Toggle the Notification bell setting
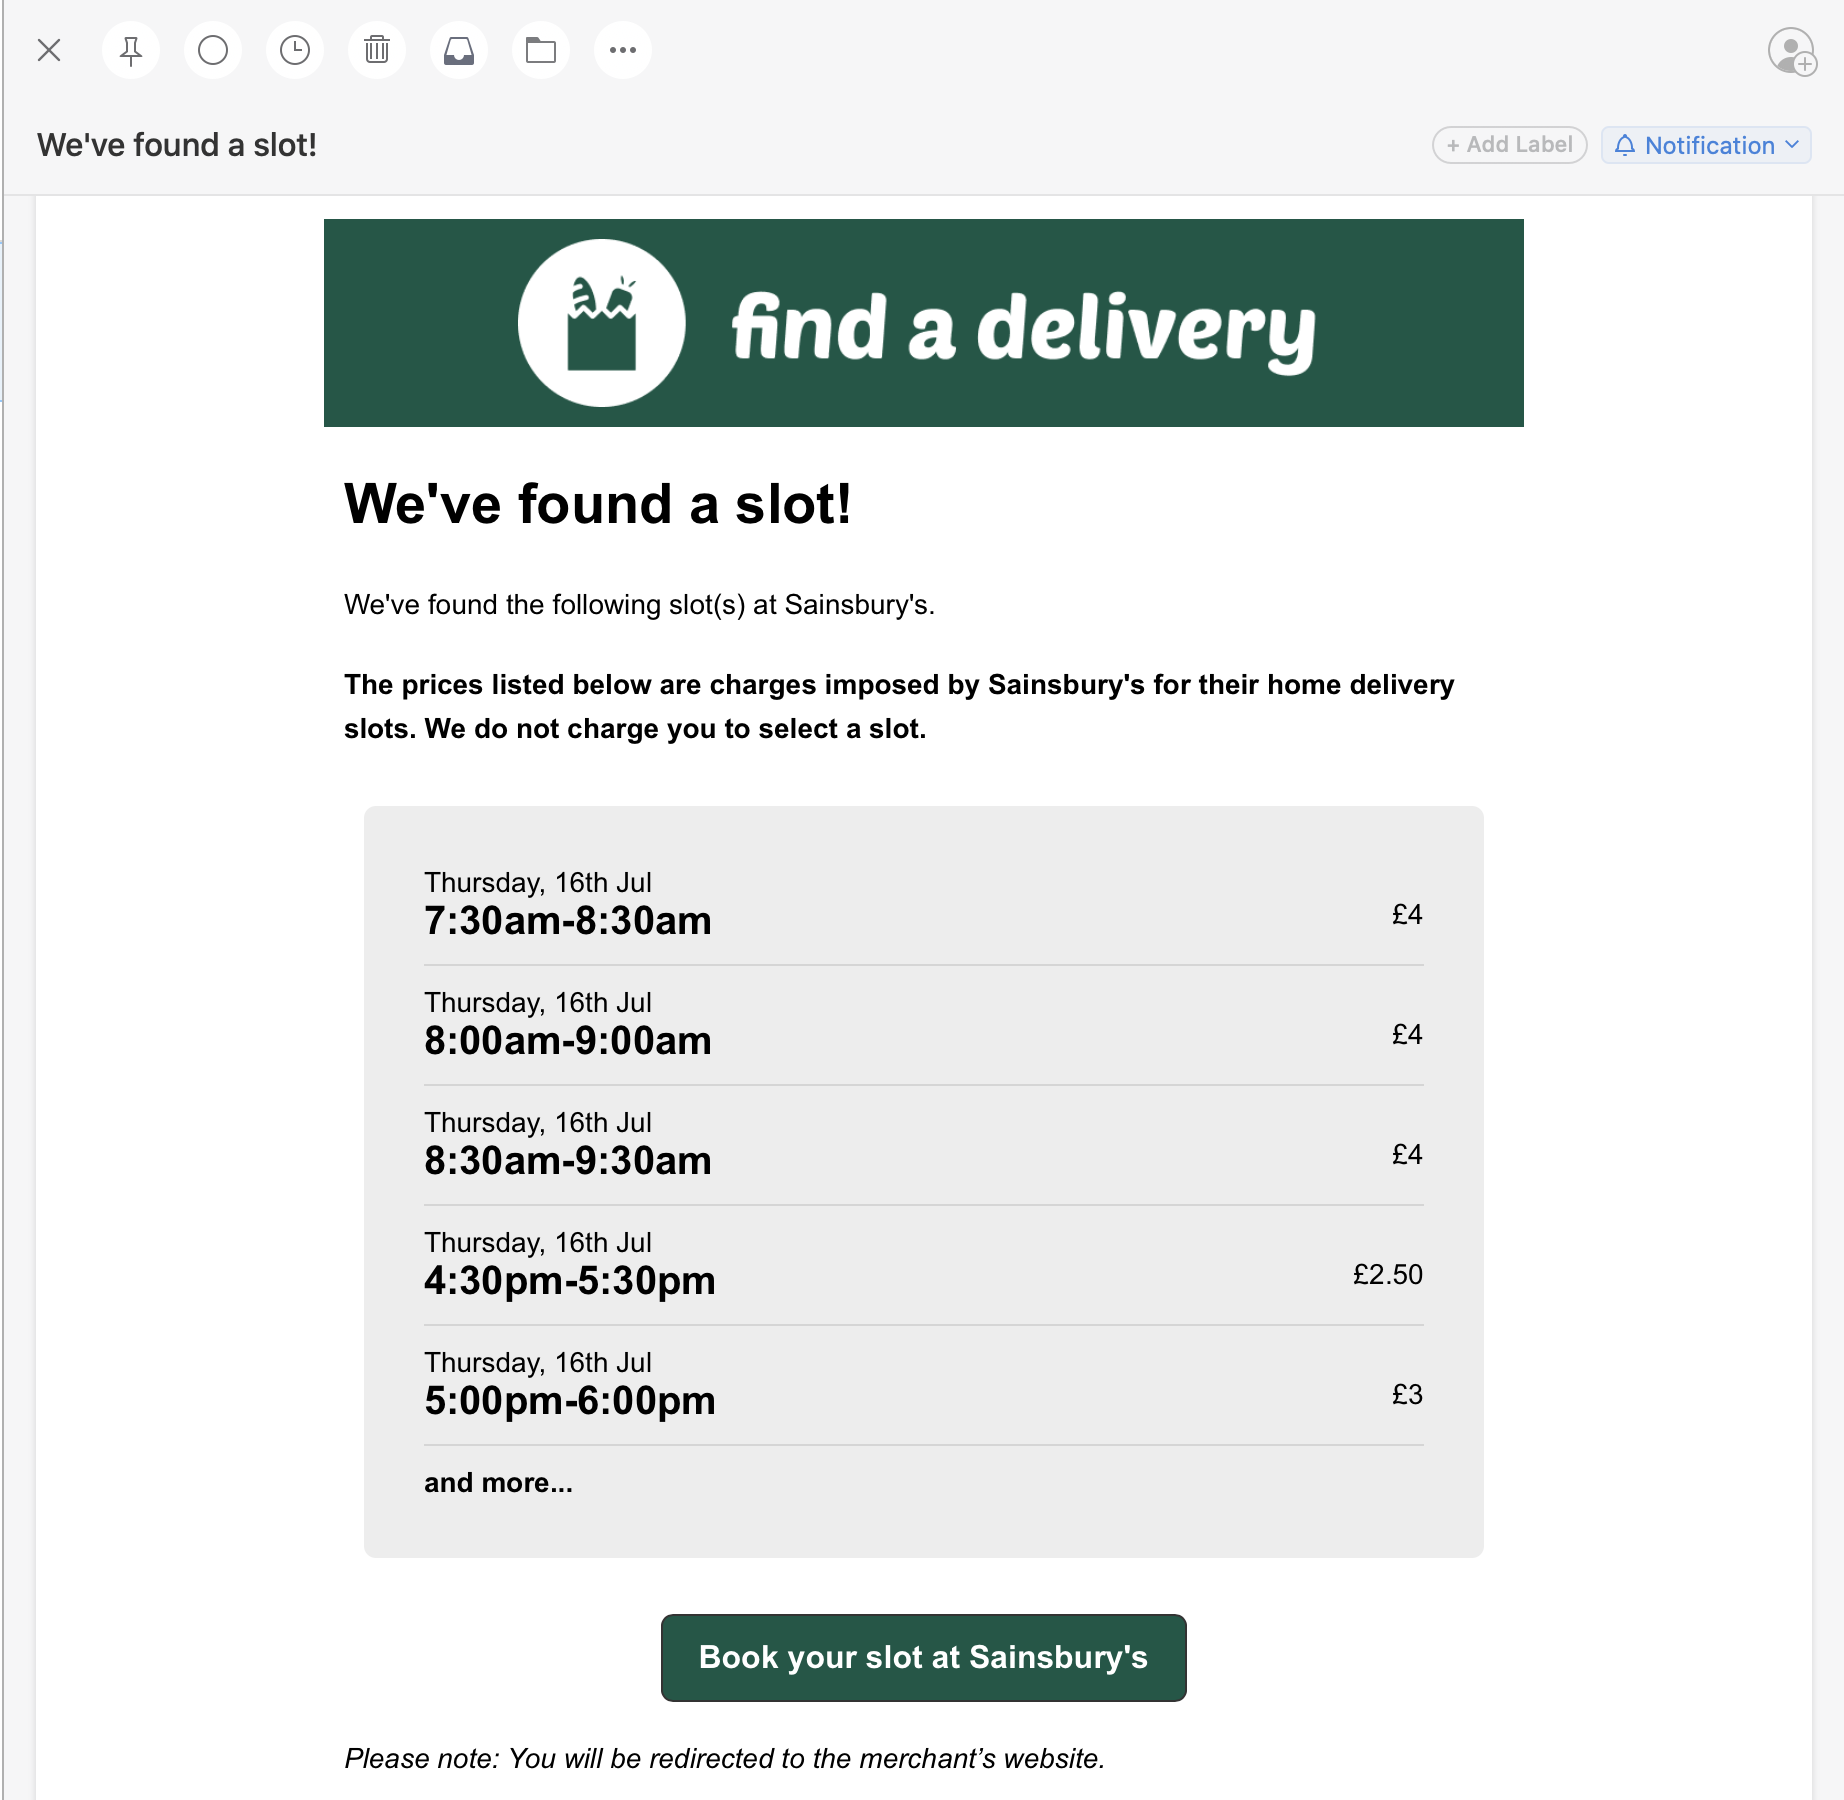The width and height of the screenshot is (1844, 1800). click(1625, 145)
